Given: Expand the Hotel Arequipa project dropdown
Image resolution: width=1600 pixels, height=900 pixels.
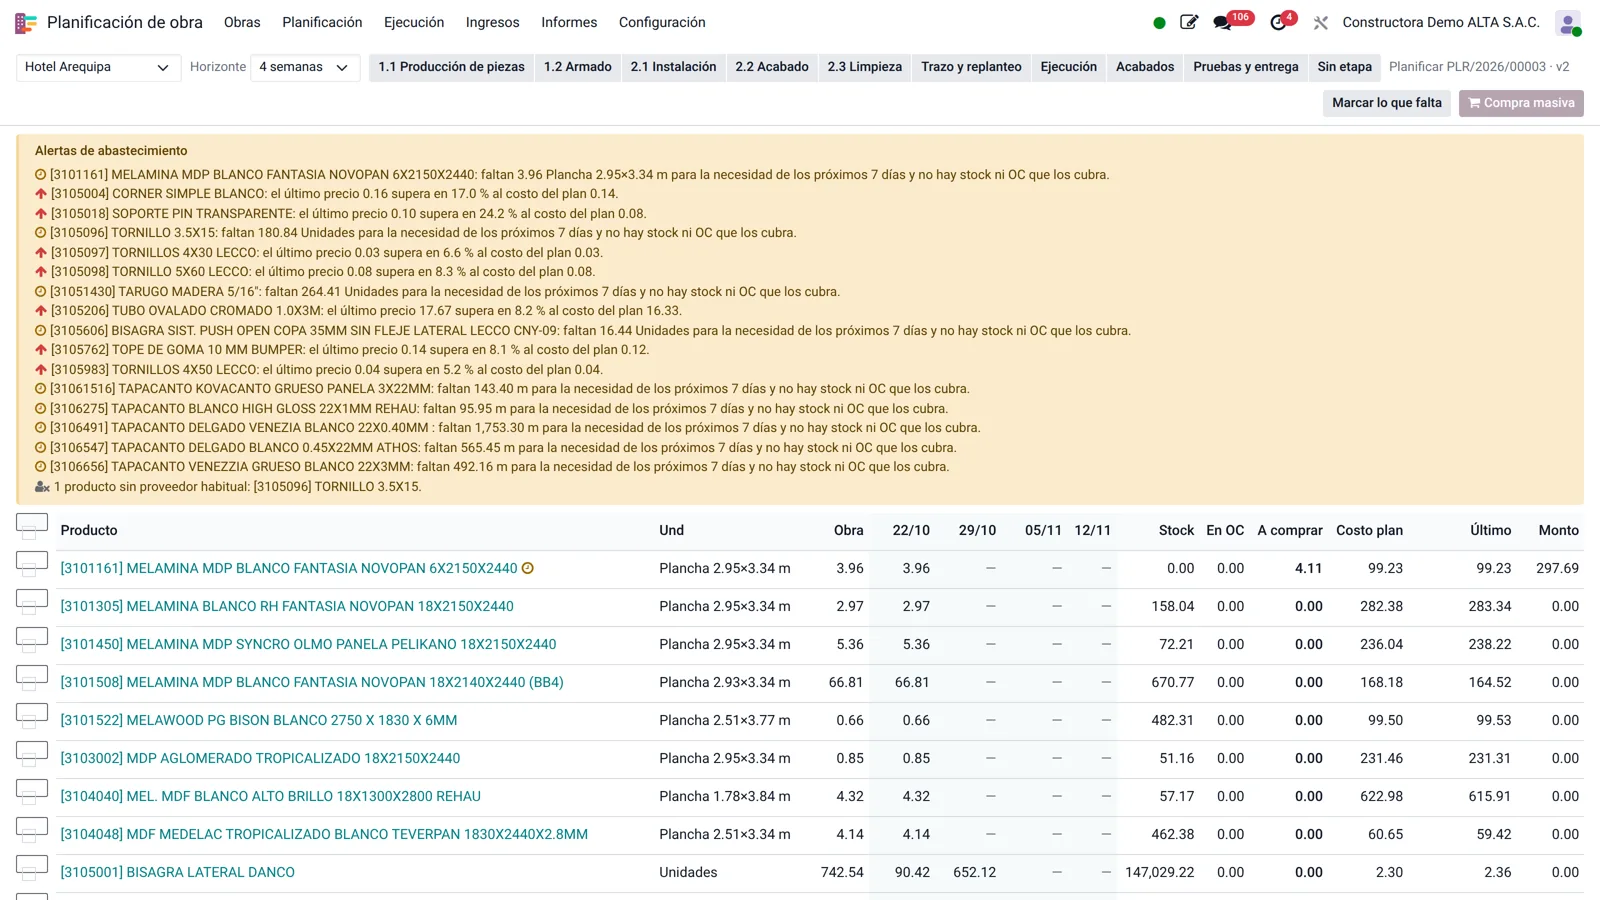Looking at the screenshot, I should (x=98, y=67).
